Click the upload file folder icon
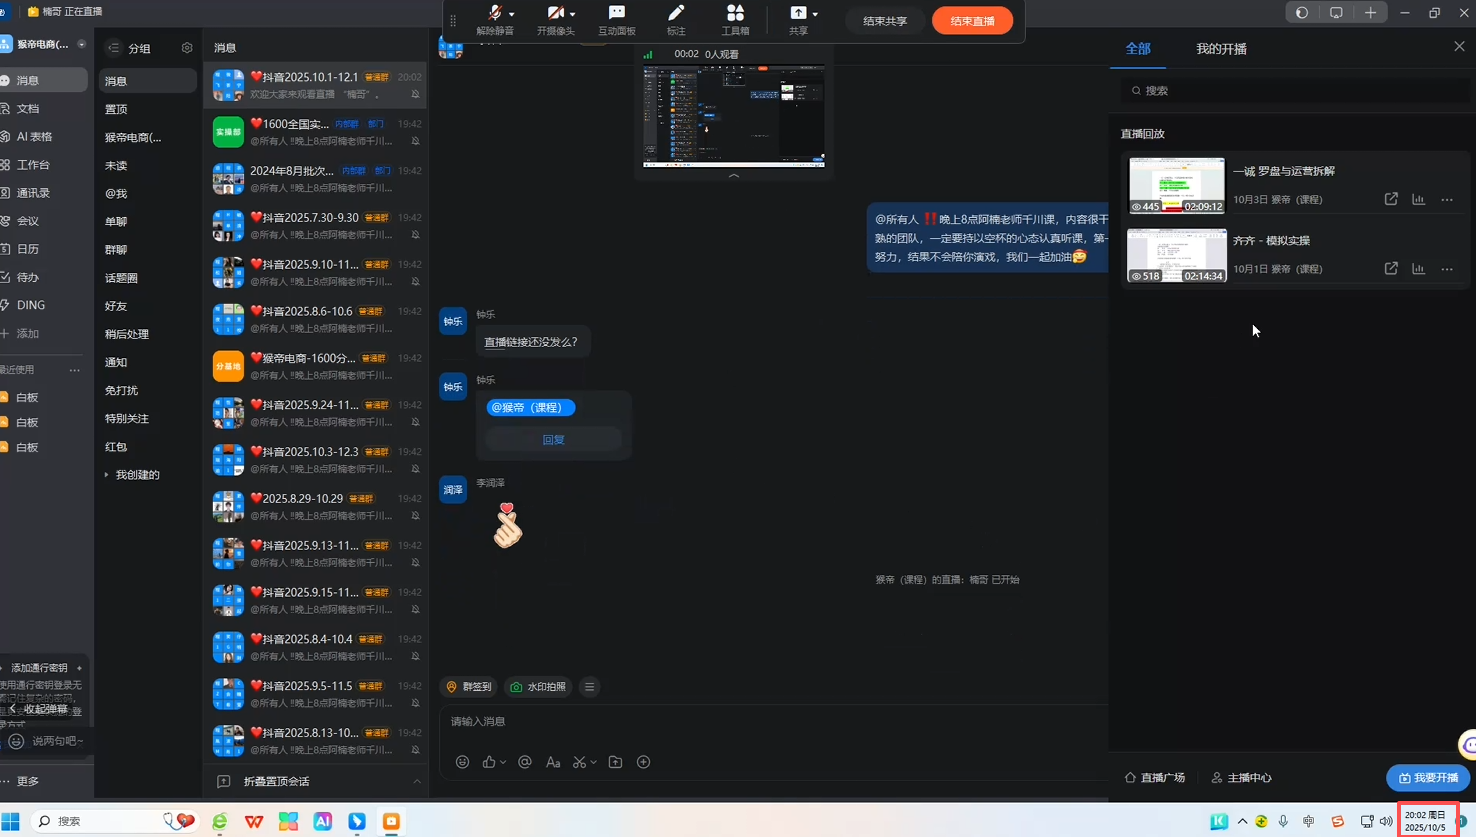Screen dimensions: 1476x837 [615, 762]
